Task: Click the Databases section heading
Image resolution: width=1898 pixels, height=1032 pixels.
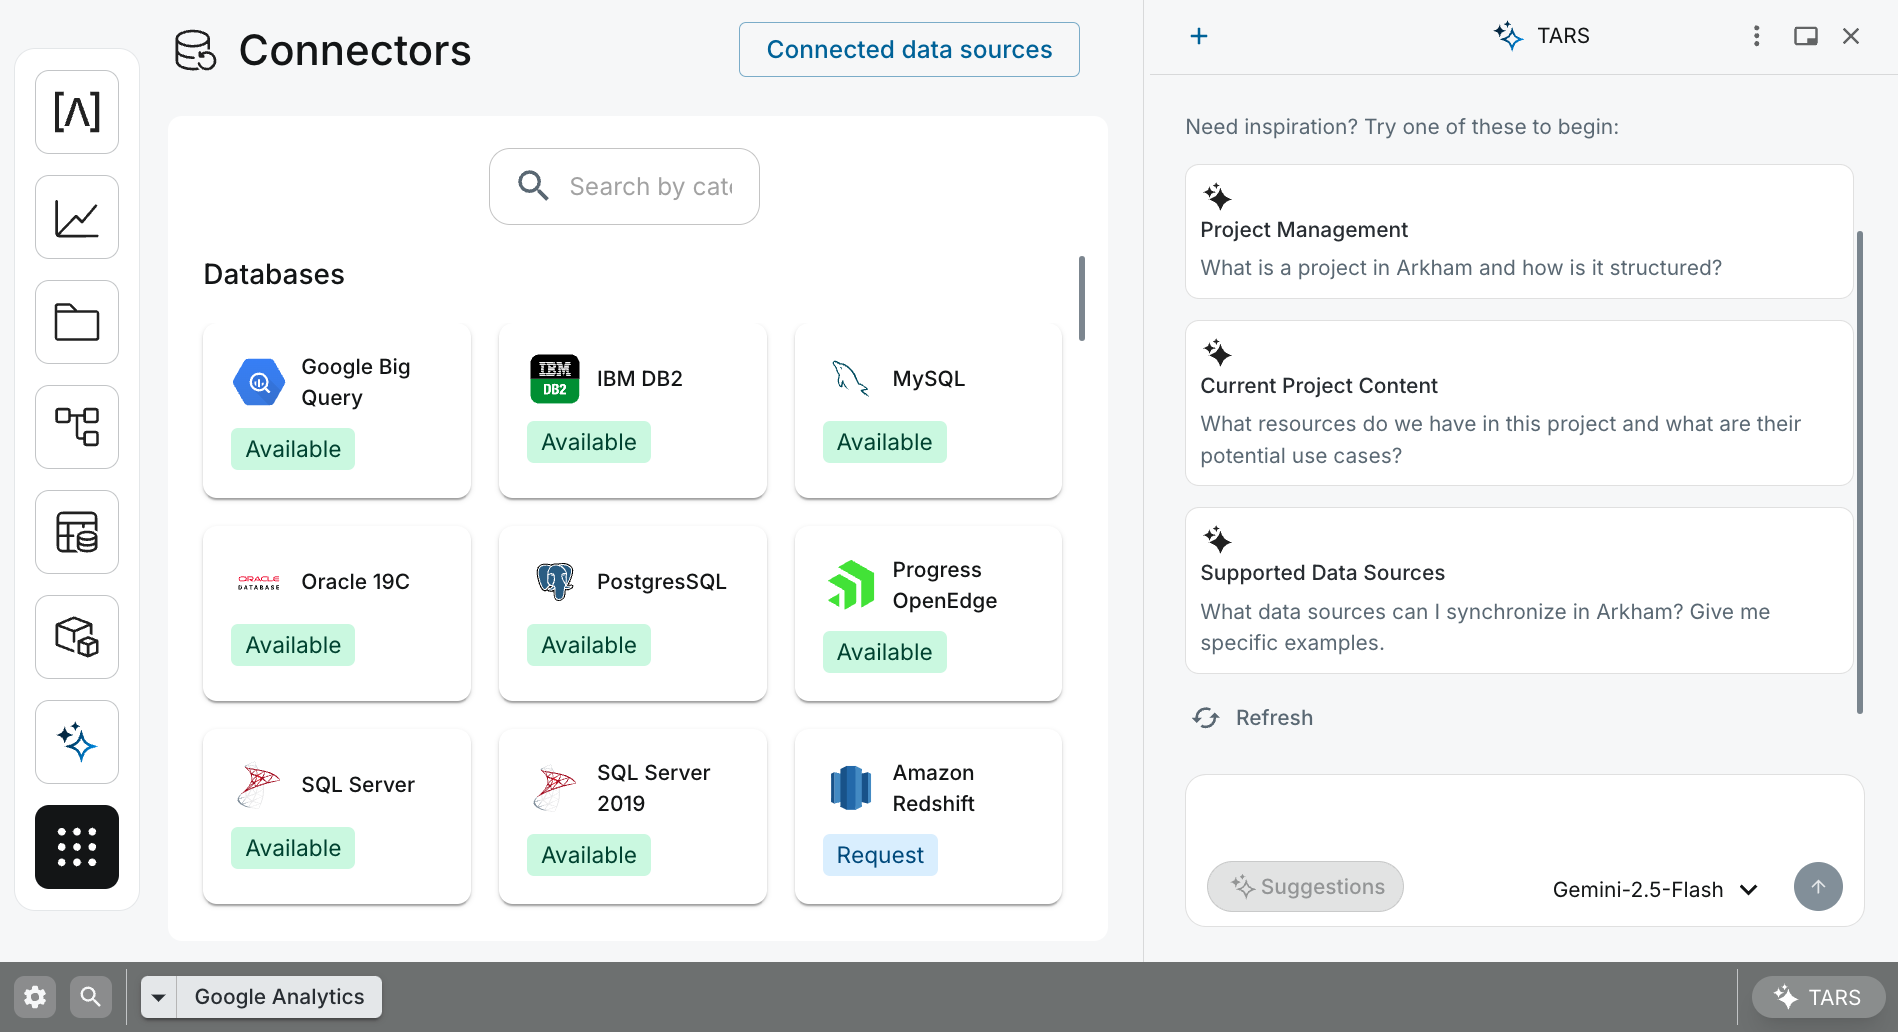Action: pyautogui.click(x=274, y=274)
